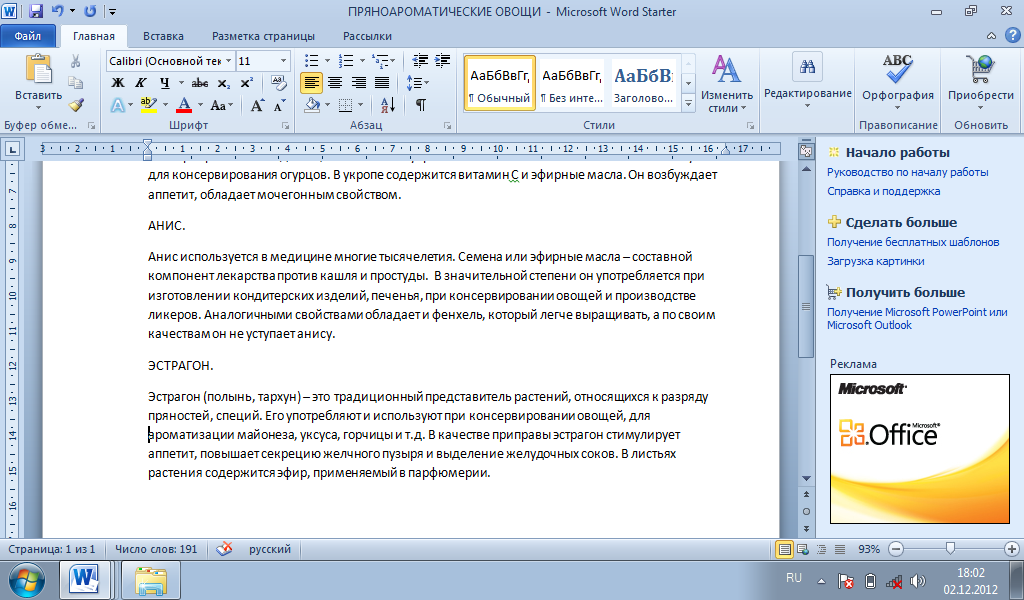Toggle align text left
Screen dimensions: 1024x600
(x=312, y=83)
